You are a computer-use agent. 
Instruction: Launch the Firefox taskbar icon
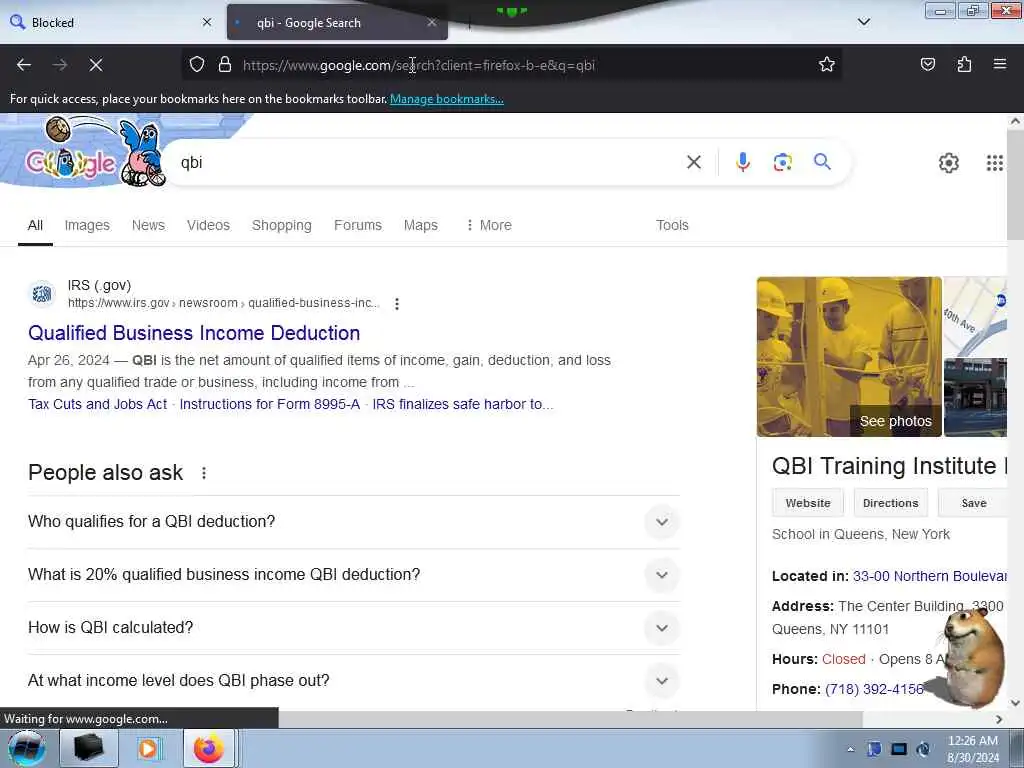pos(208,748)
